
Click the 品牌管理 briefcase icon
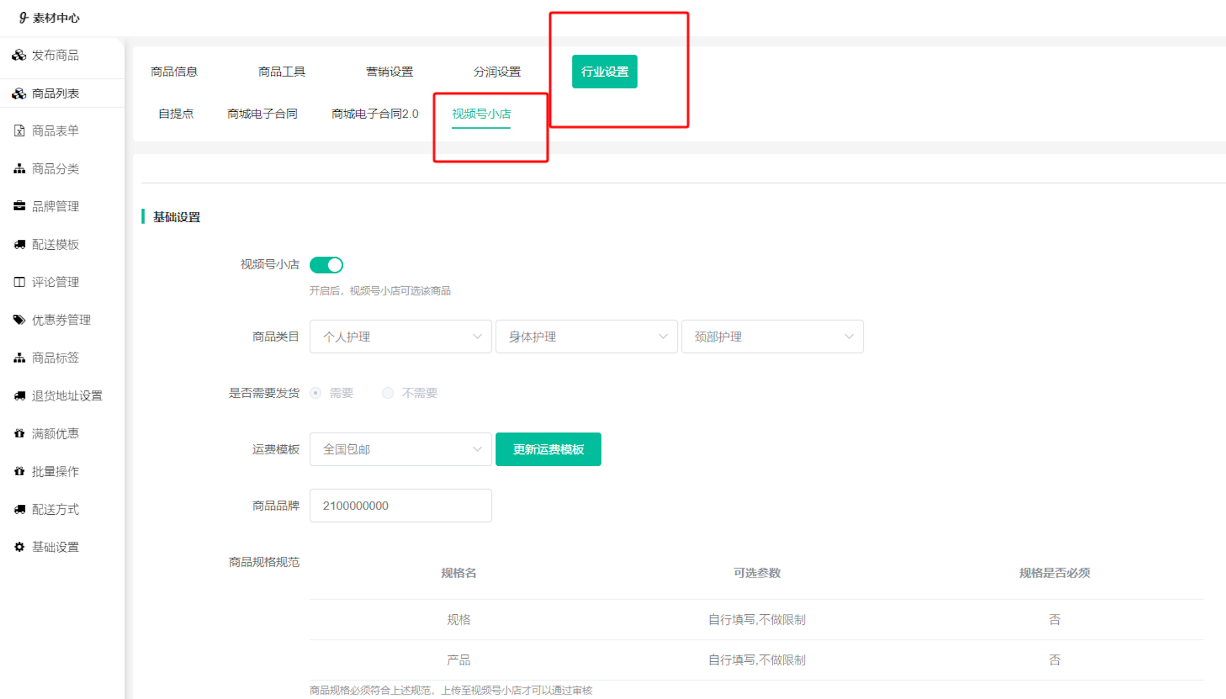point(19,206)
